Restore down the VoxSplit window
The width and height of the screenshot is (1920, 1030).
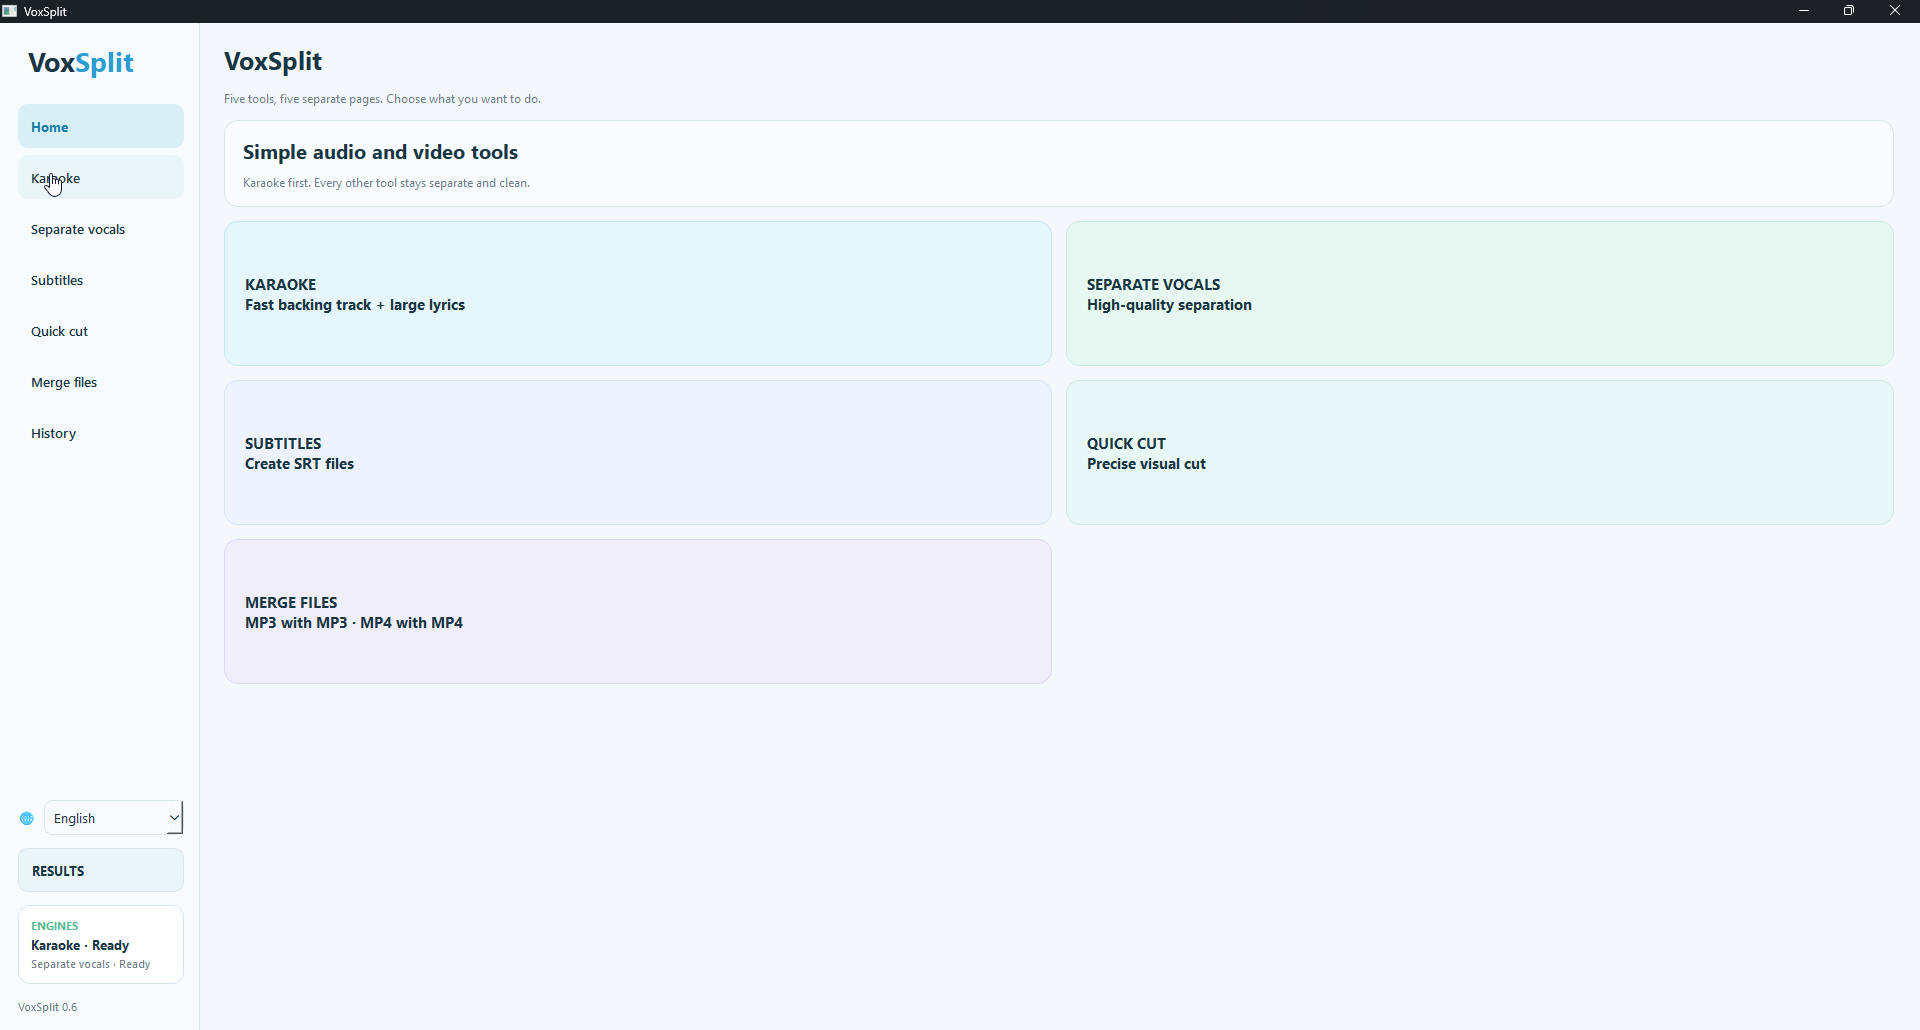tap(1849, 11)
